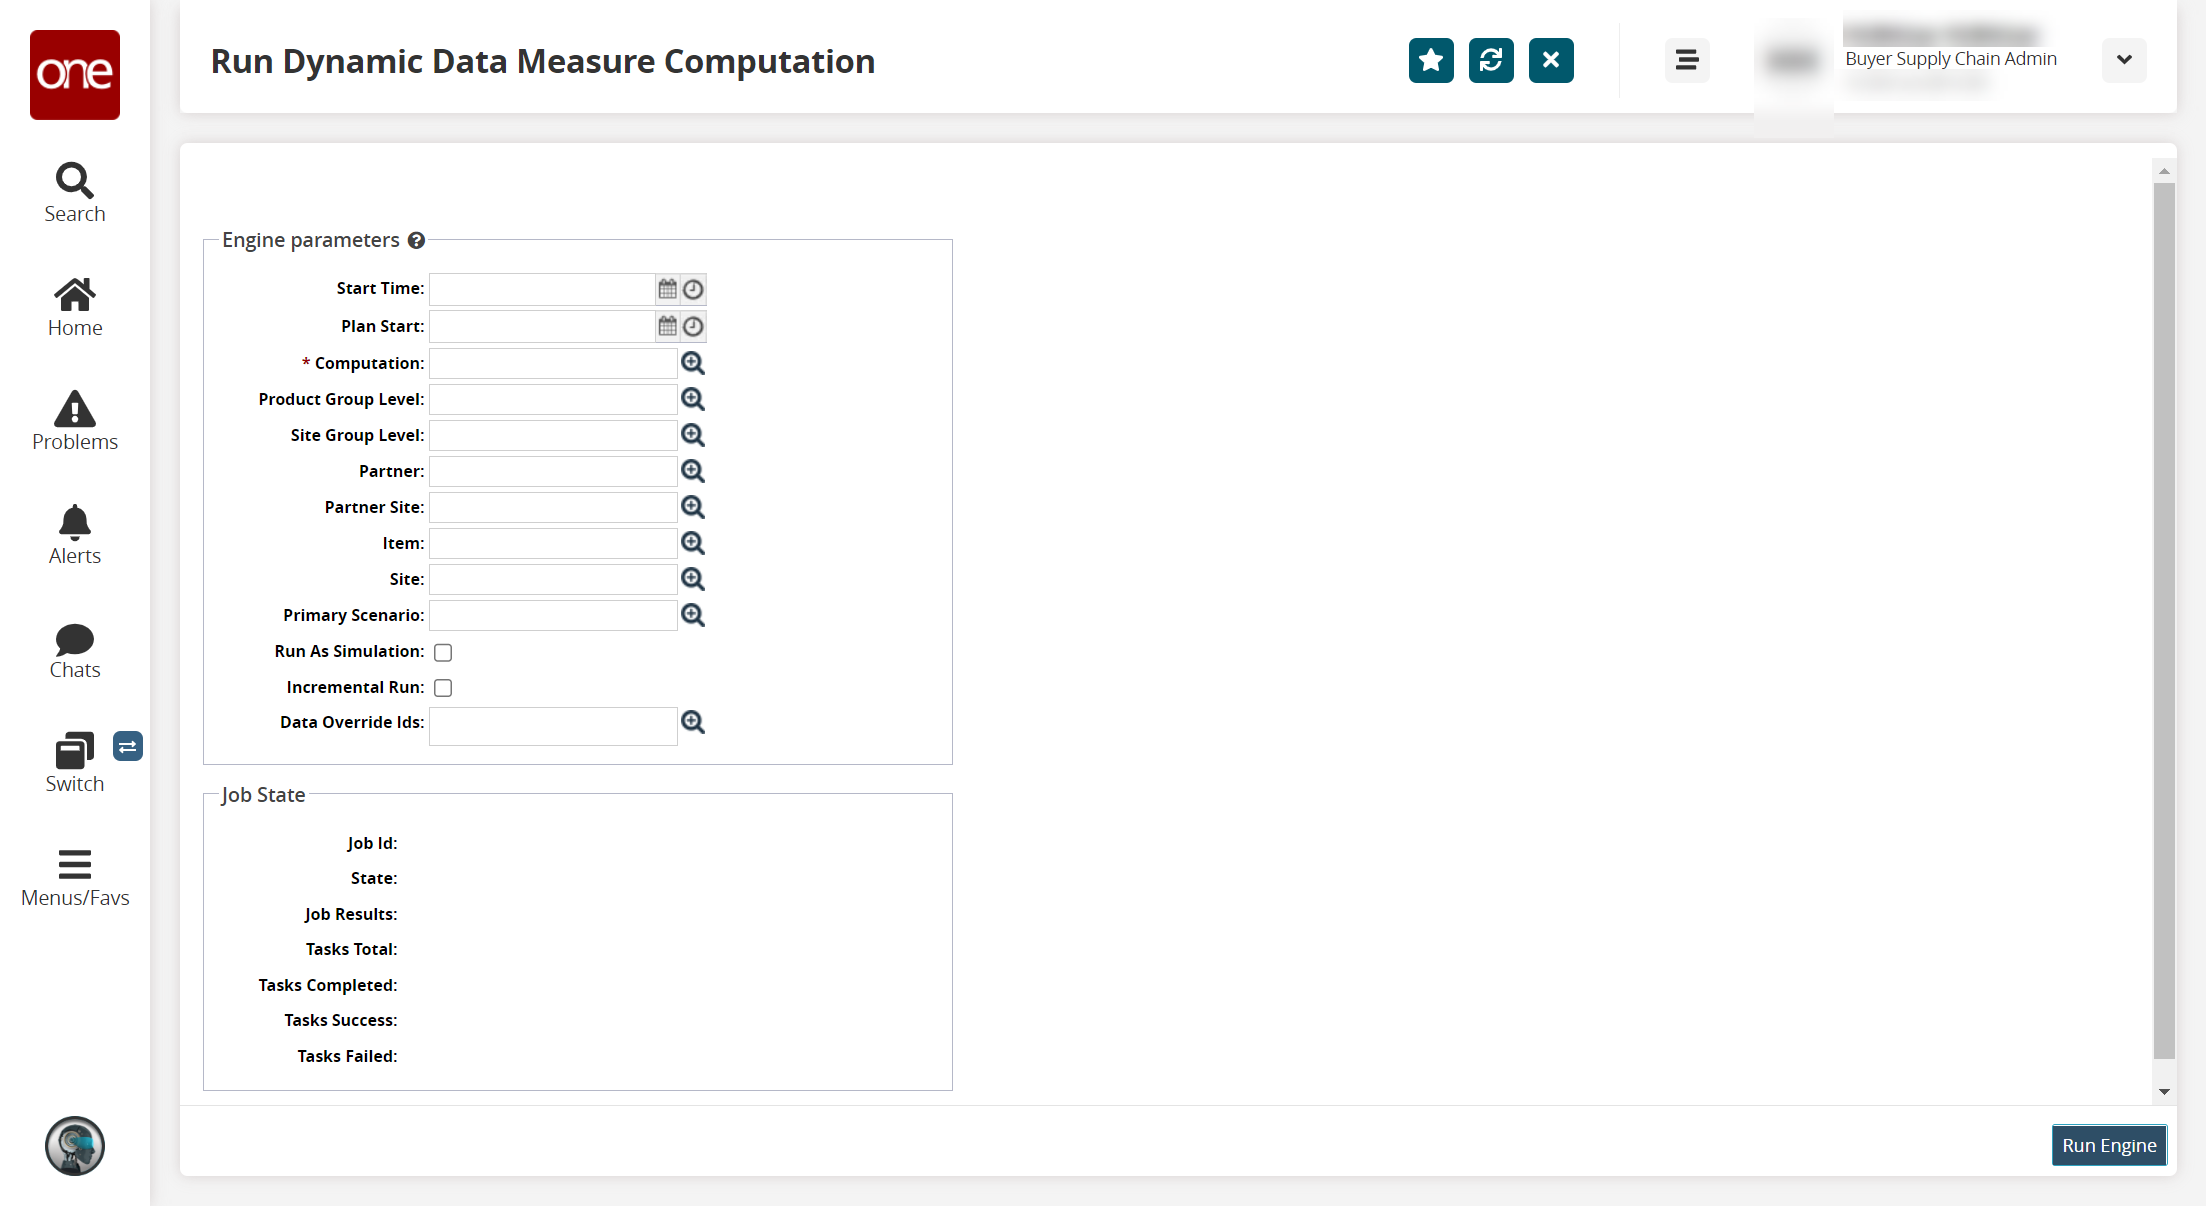Check the Incremental Run checkbox

[443, 688]
